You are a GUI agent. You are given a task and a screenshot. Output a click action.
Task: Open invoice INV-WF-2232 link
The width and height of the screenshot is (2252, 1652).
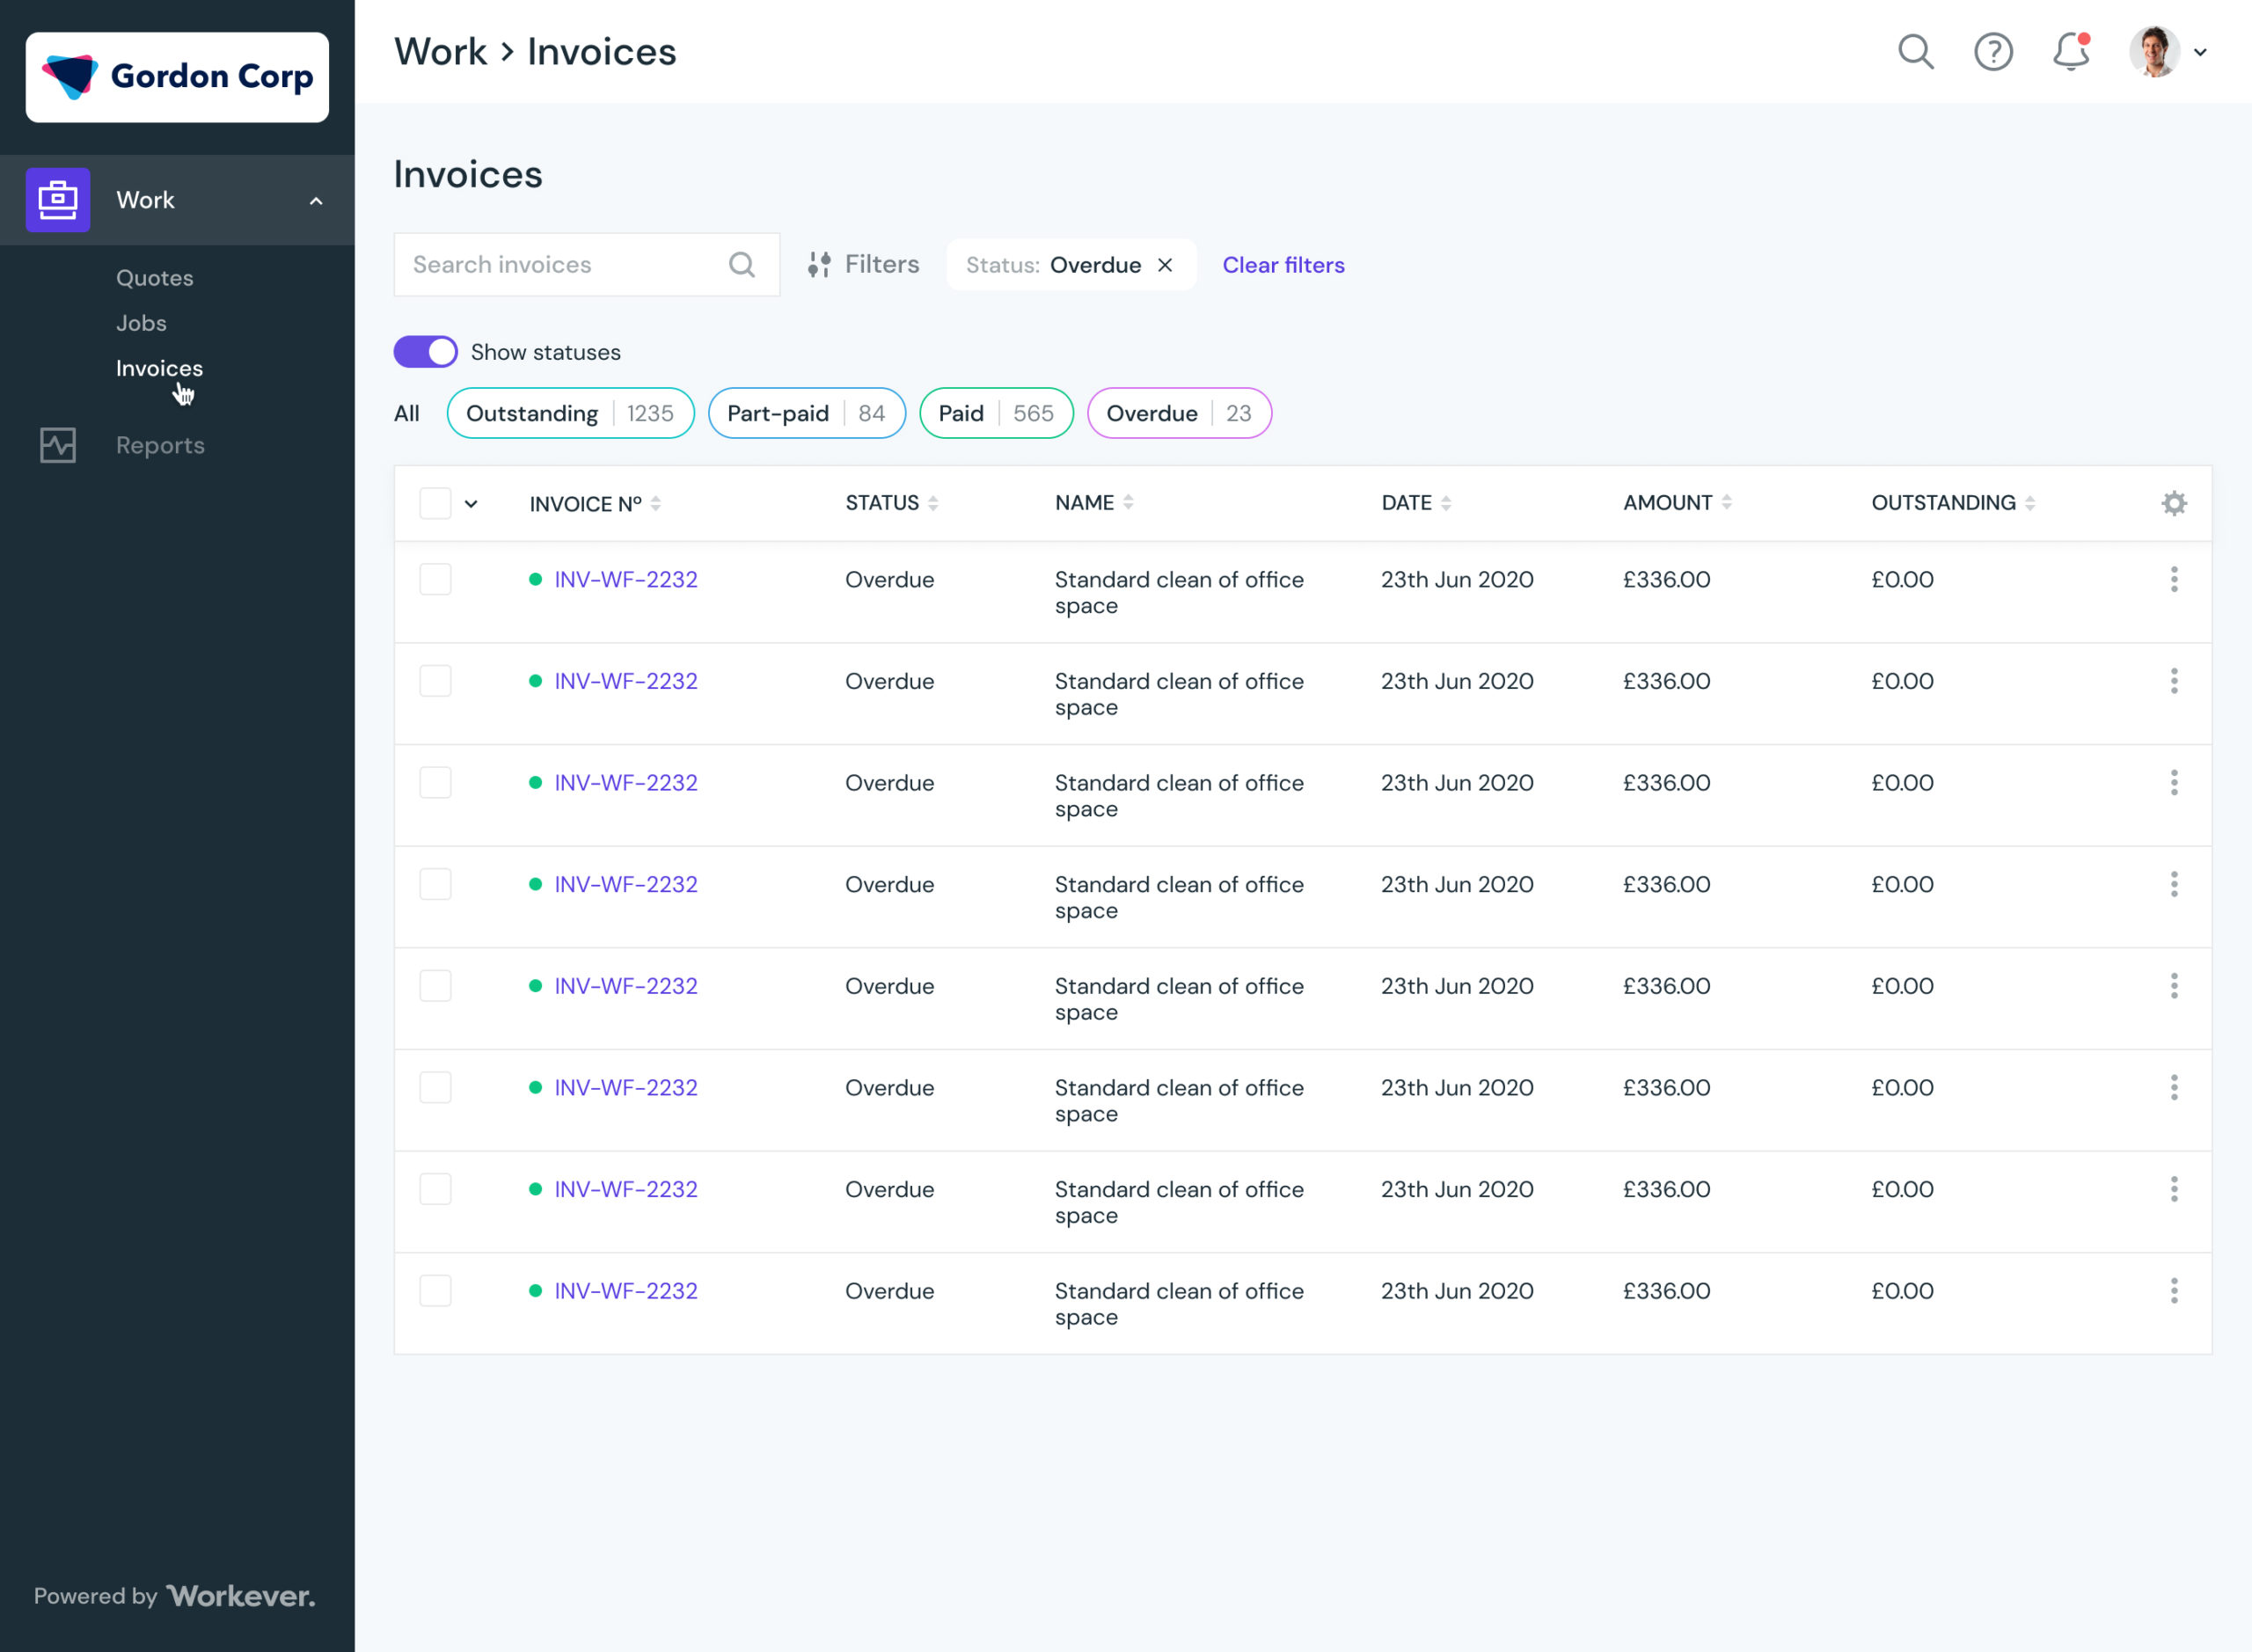click(x=625, y=579)
